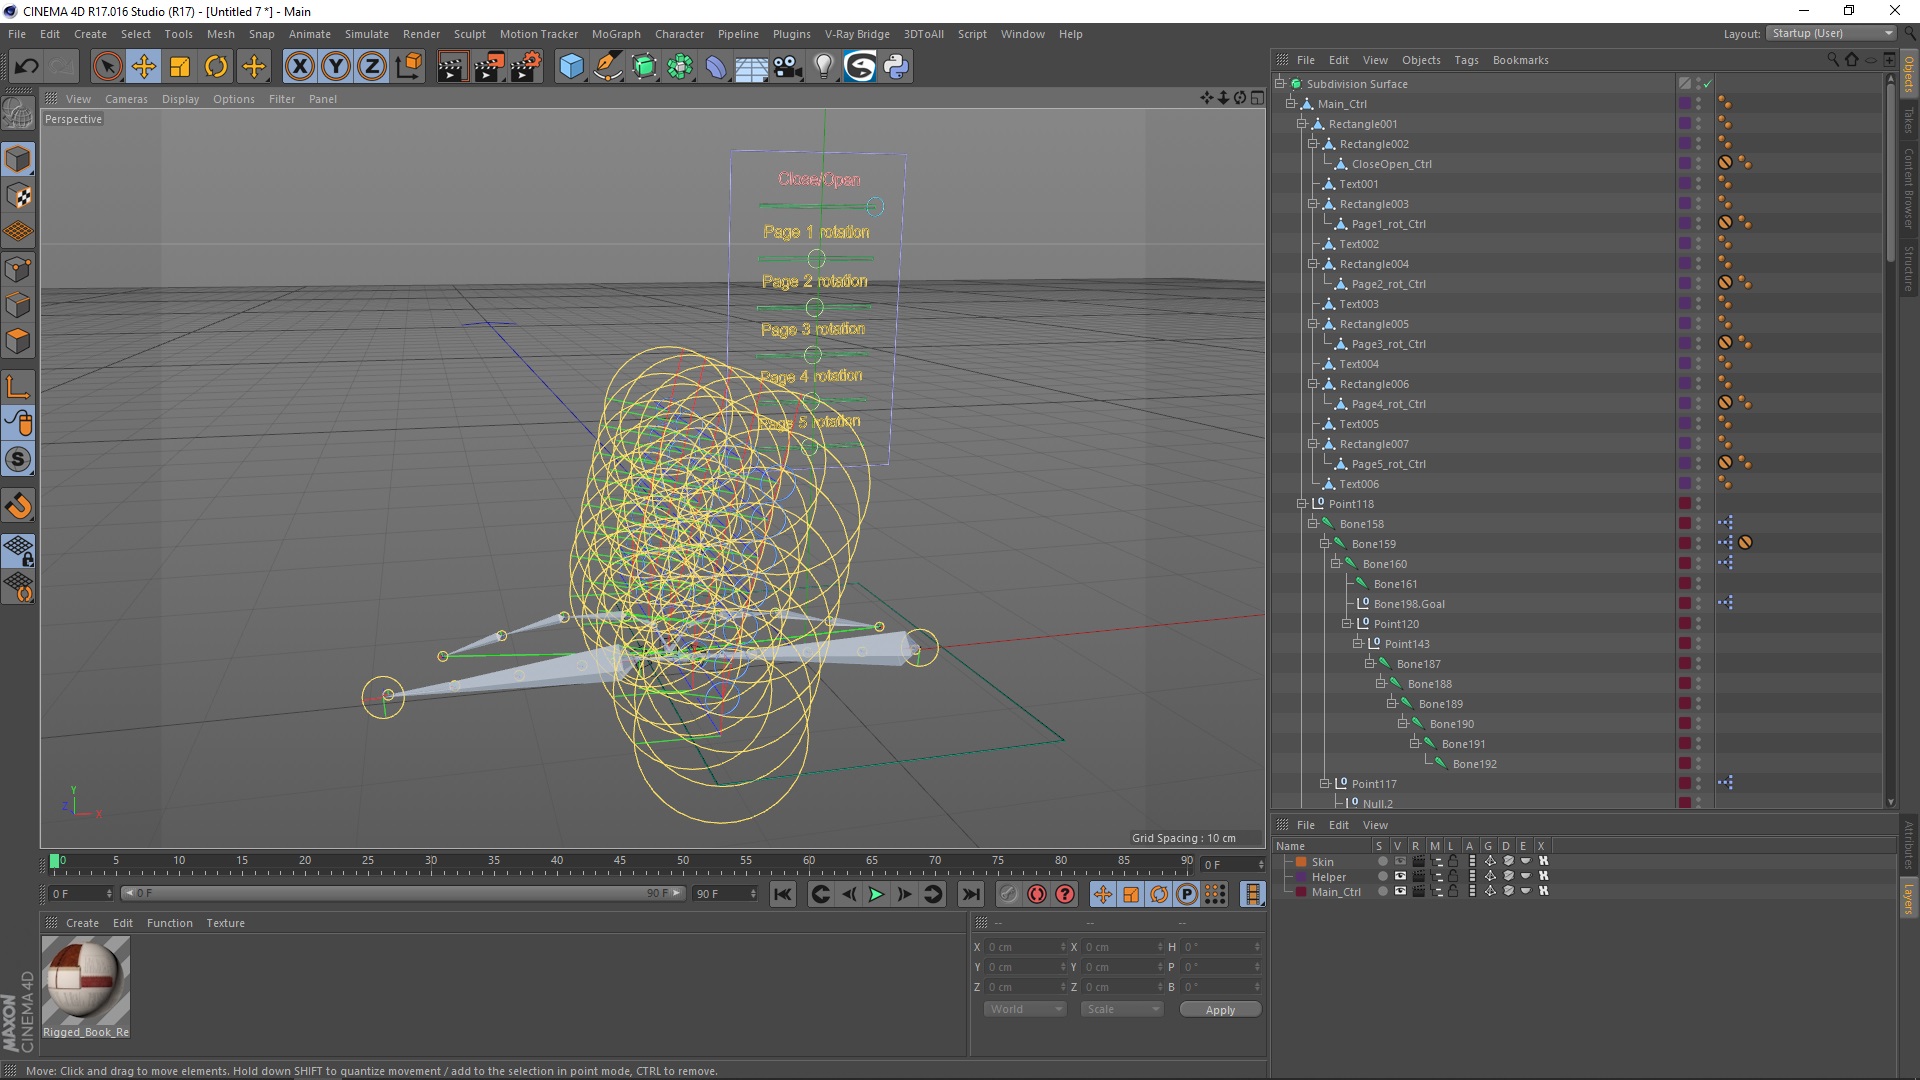The width and height of the screenshot is (1920, 1080).
Task: Play the animation forward
Action: pos(876,894)
